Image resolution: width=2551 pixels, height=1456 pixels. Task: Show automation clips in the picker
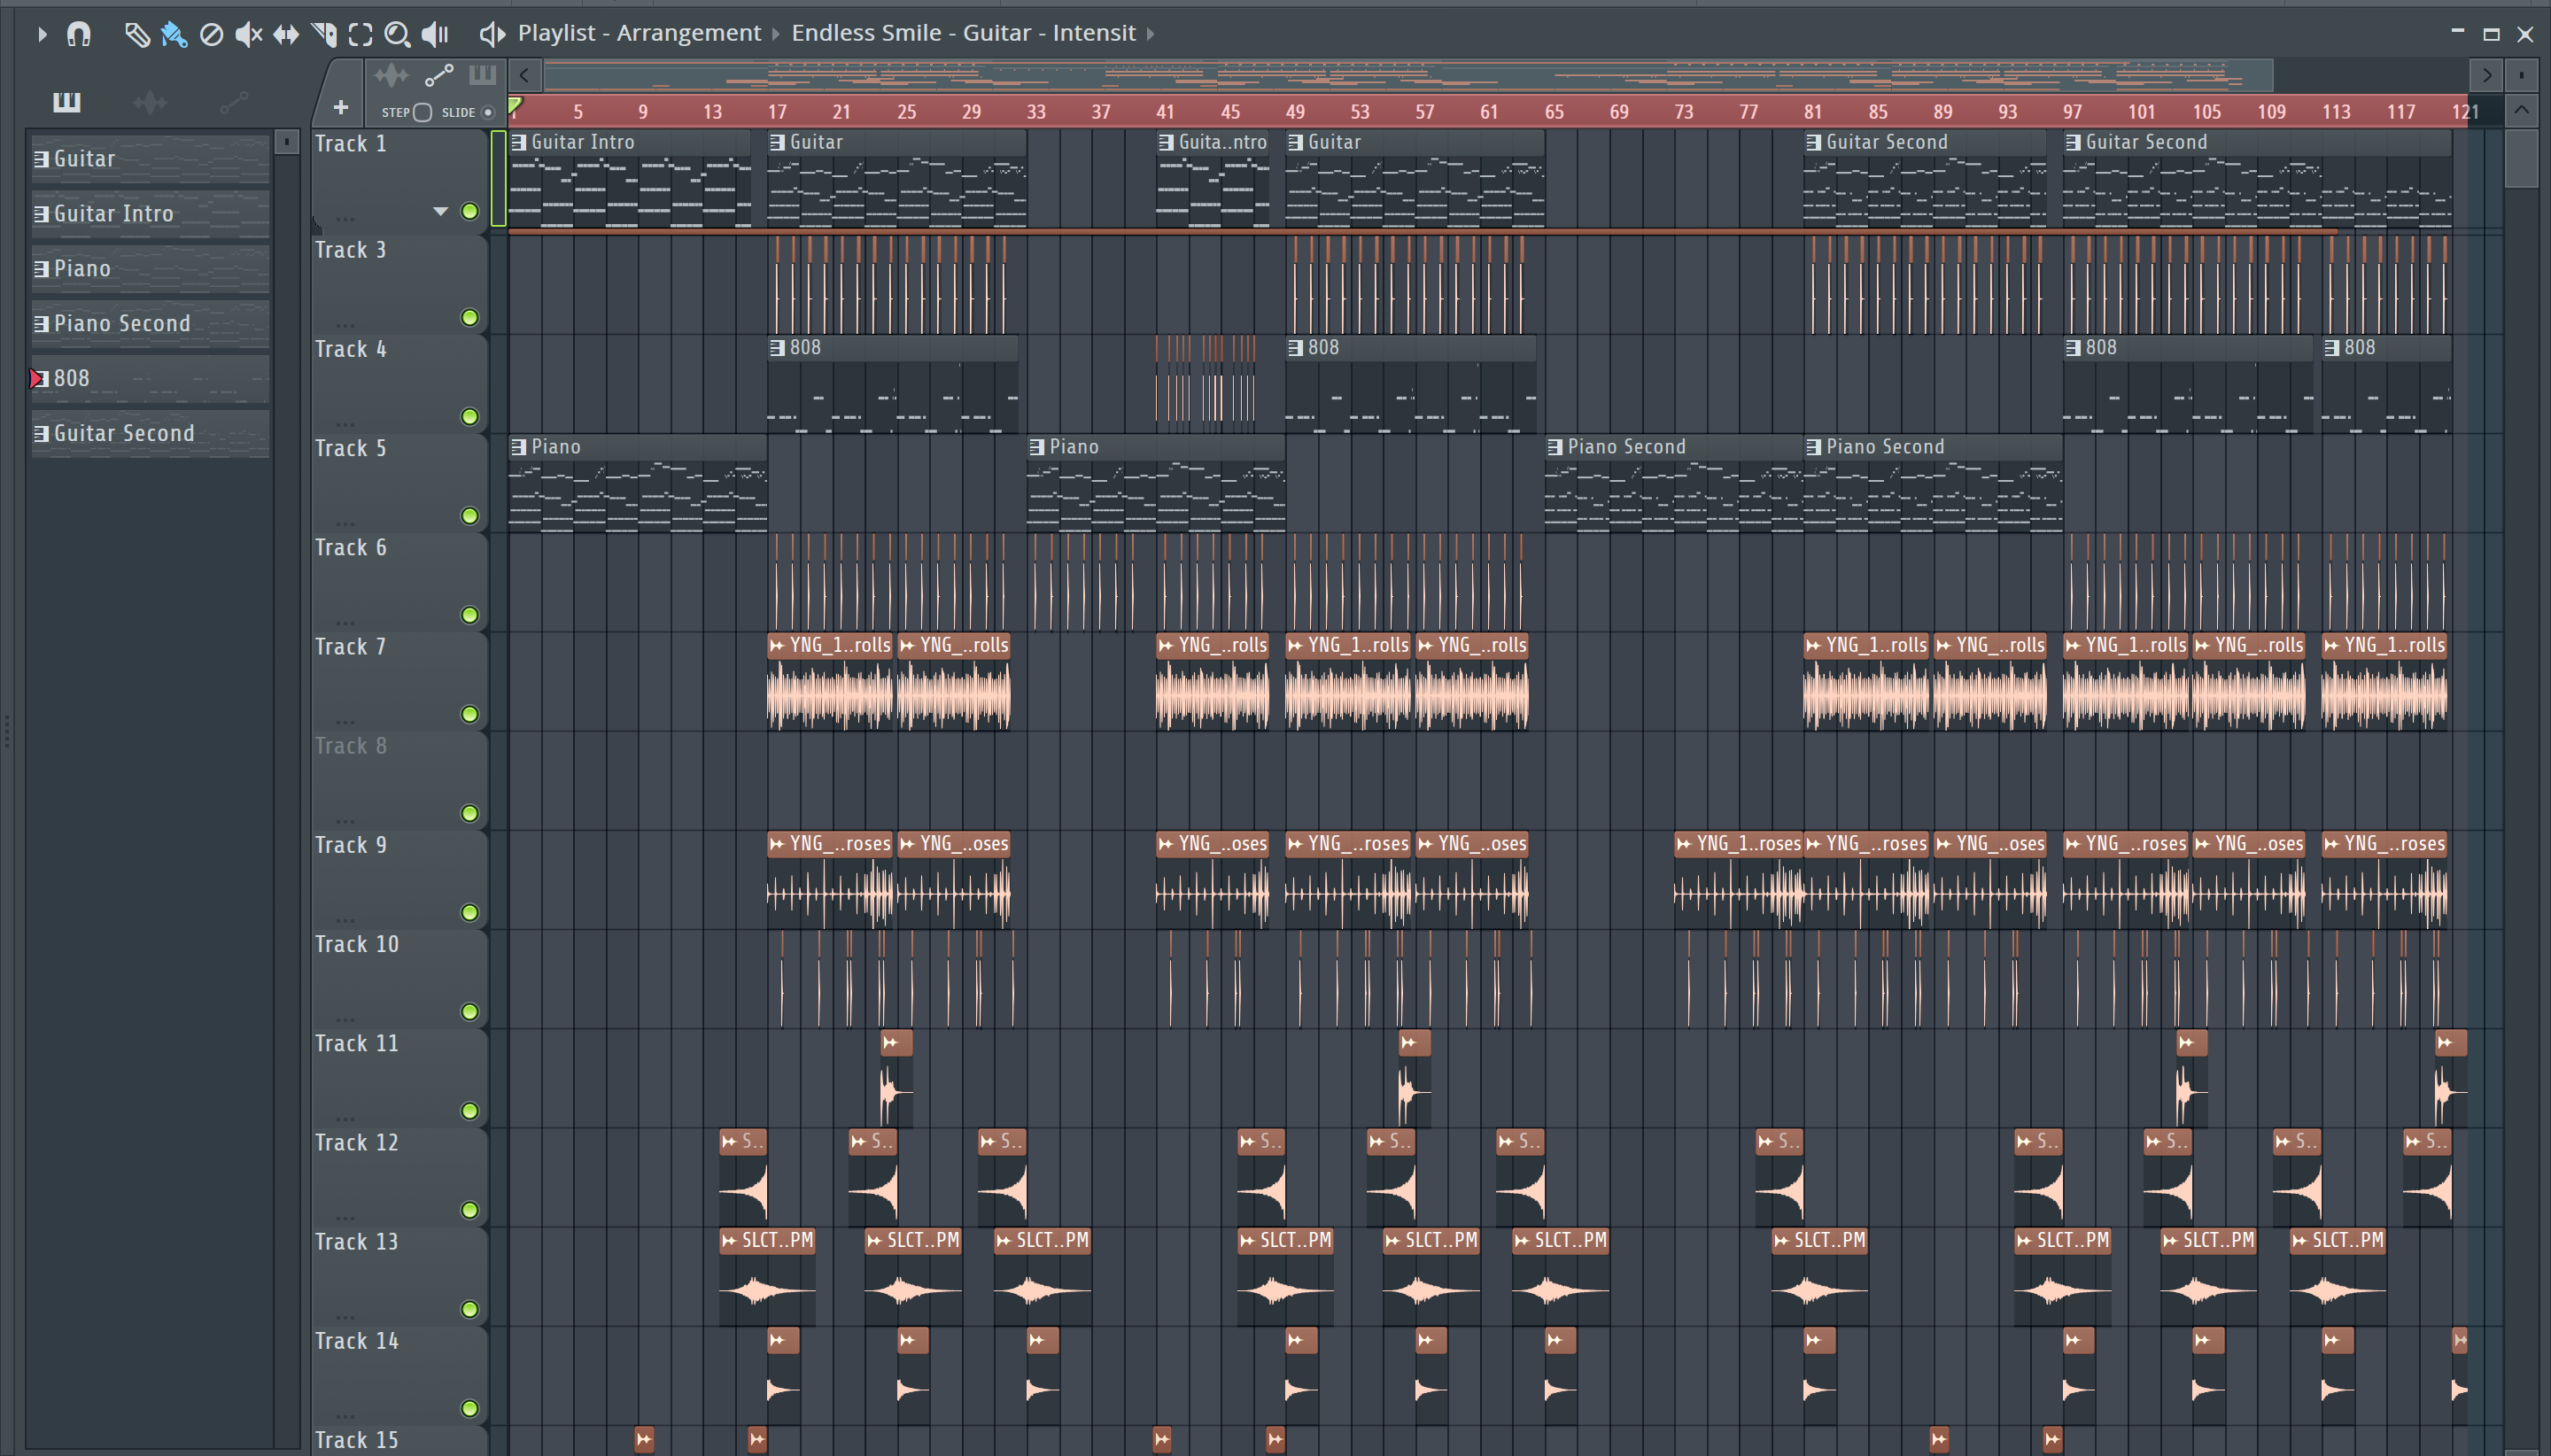pyautogui.click(x=234, y=102)
